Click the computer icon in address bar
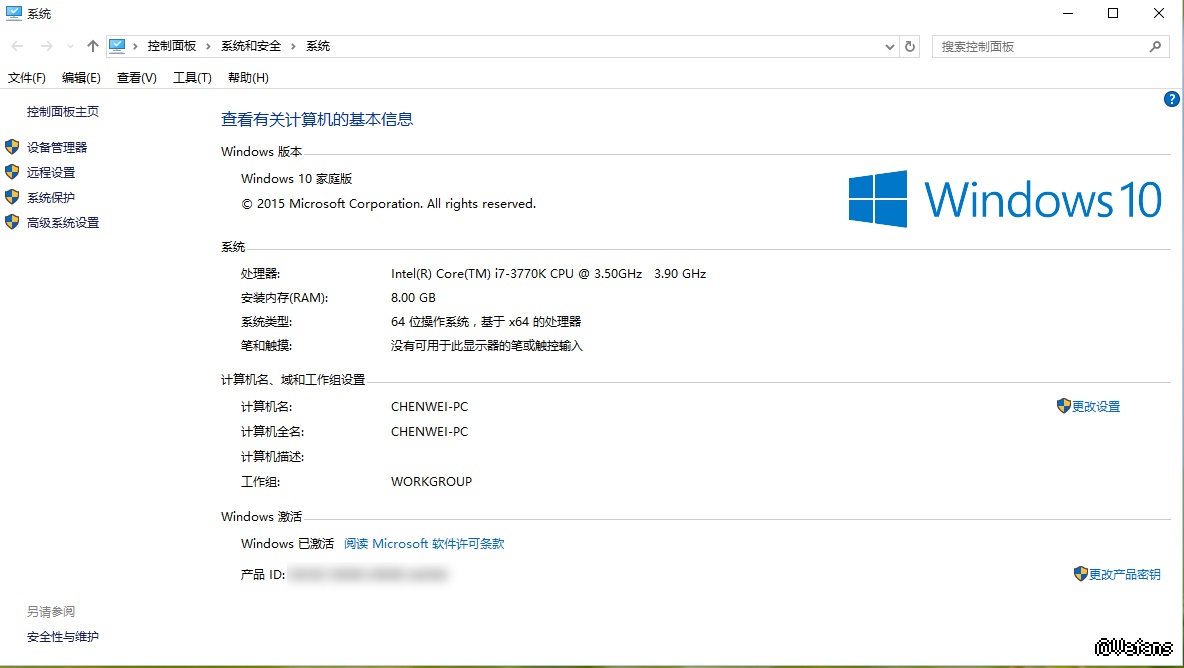 (x=117, y=46)
